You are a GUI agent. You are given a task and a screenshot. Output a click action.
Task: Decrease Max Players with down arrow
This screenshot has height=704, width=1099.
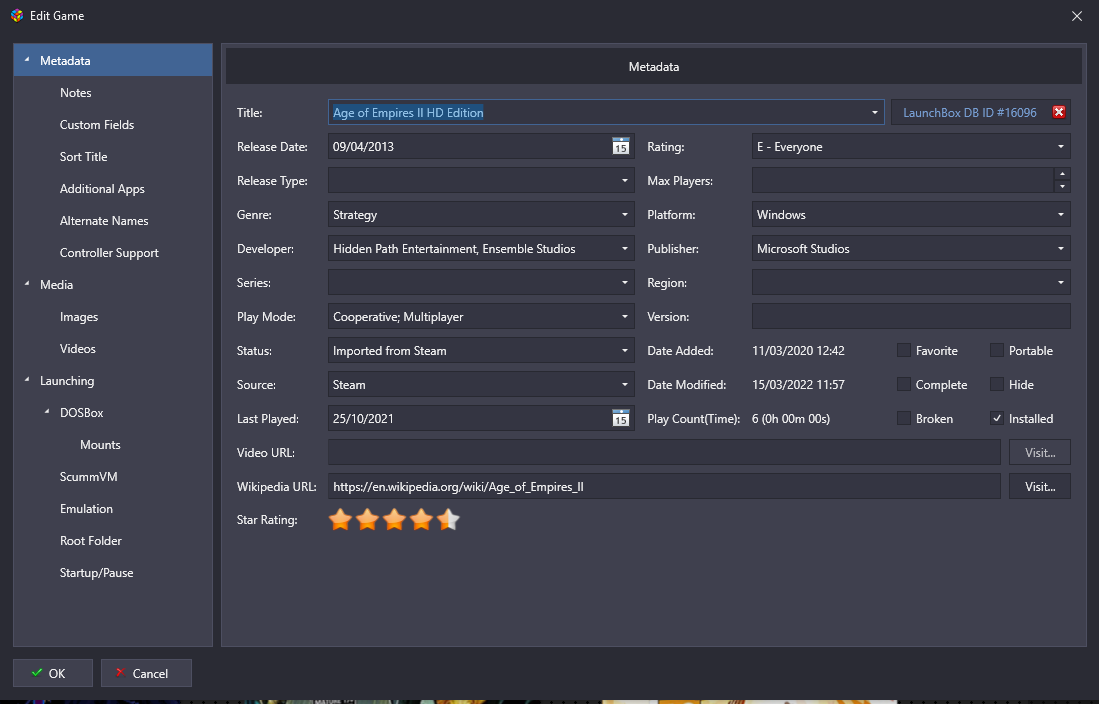pyautogui.click(x=1063, y=187)
